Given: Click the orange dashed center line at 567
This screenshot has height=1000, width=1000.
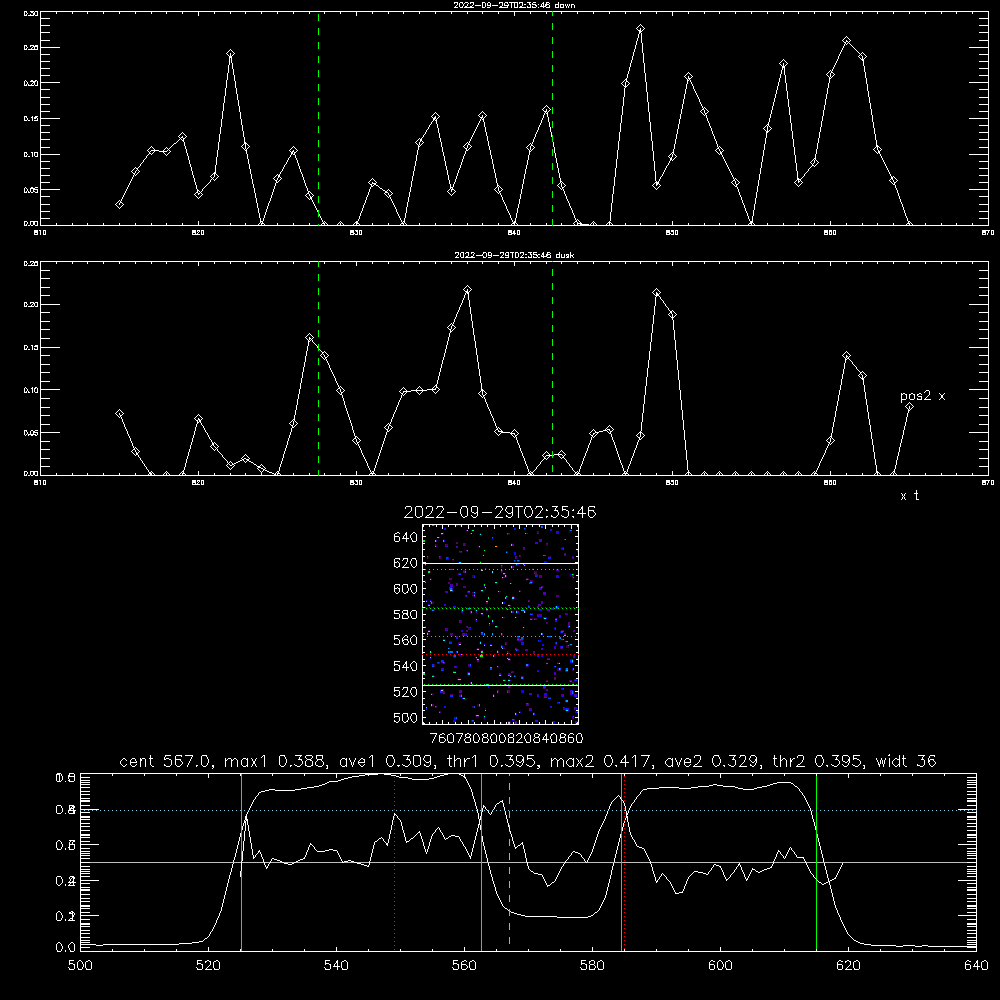Looking at the screenshot, I should pos(509,861).
